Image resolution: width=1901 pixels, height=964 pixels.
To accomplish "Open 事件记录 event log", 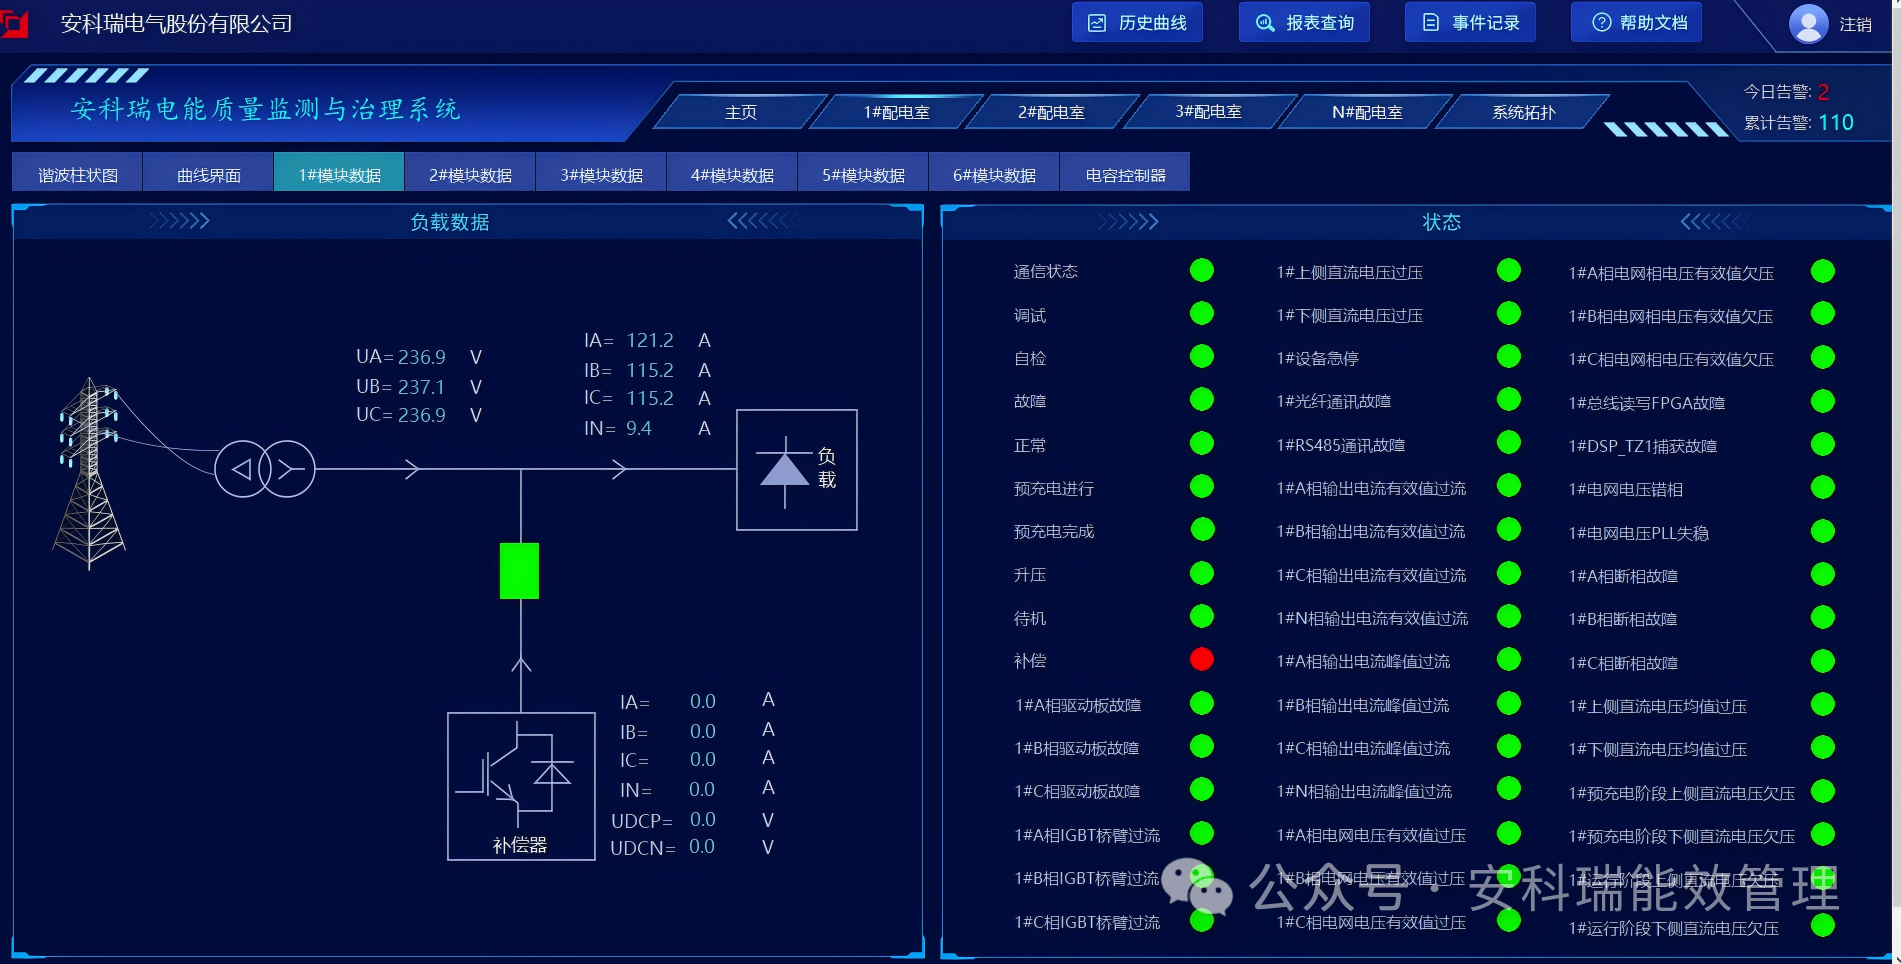I will tap(1470, 22).
